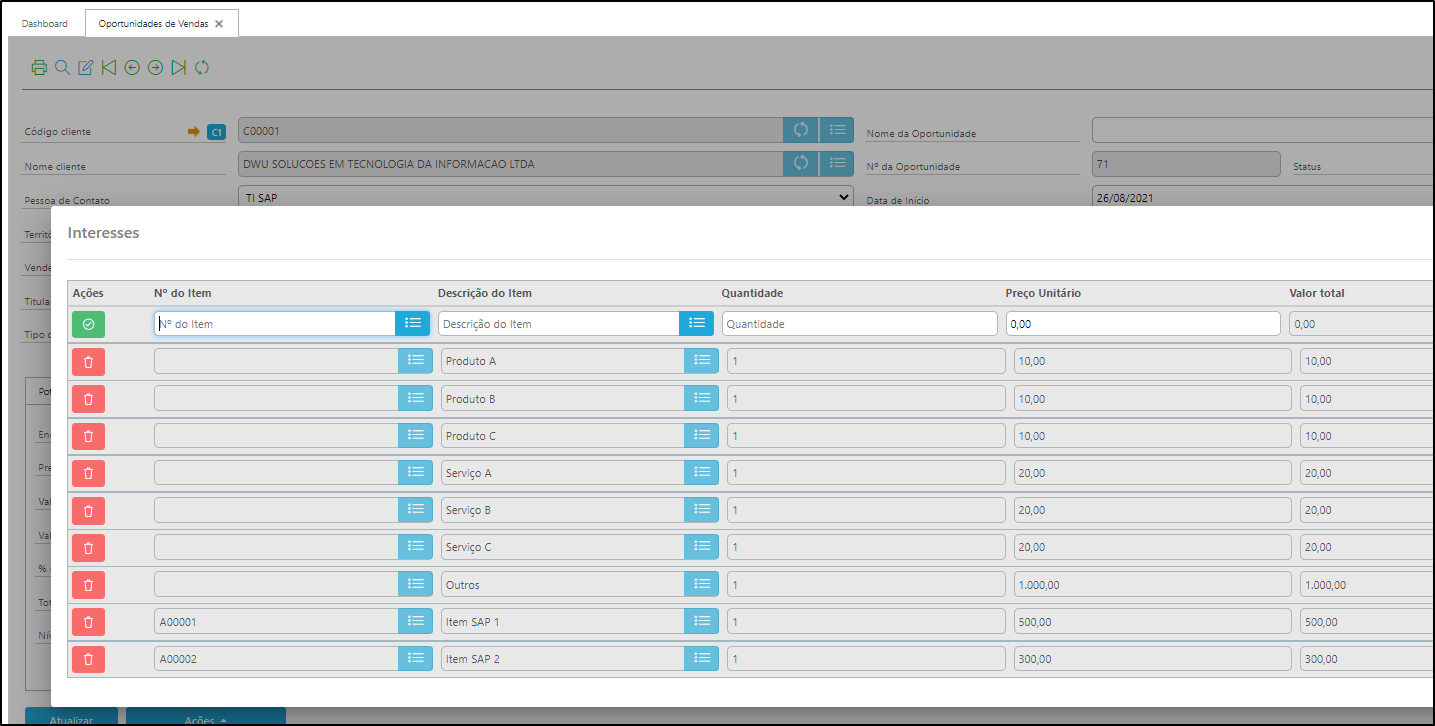Image resolution: width=1435 pixels, height=726 pixels.
Task: Switch to the Dashboard tab
Action: click(45, 23)
